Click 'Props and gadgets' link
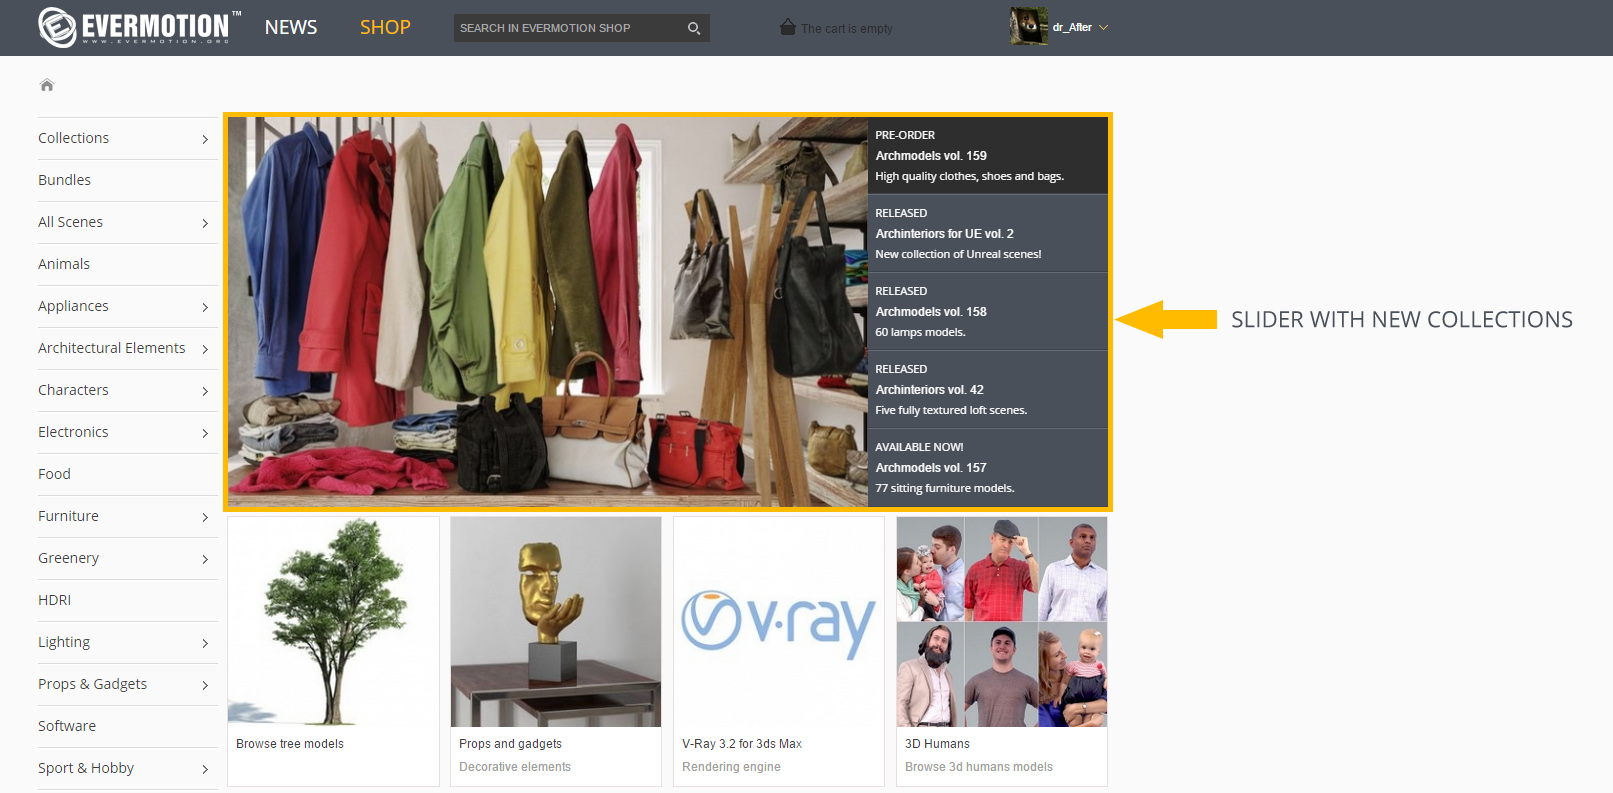 pos(510,744)
